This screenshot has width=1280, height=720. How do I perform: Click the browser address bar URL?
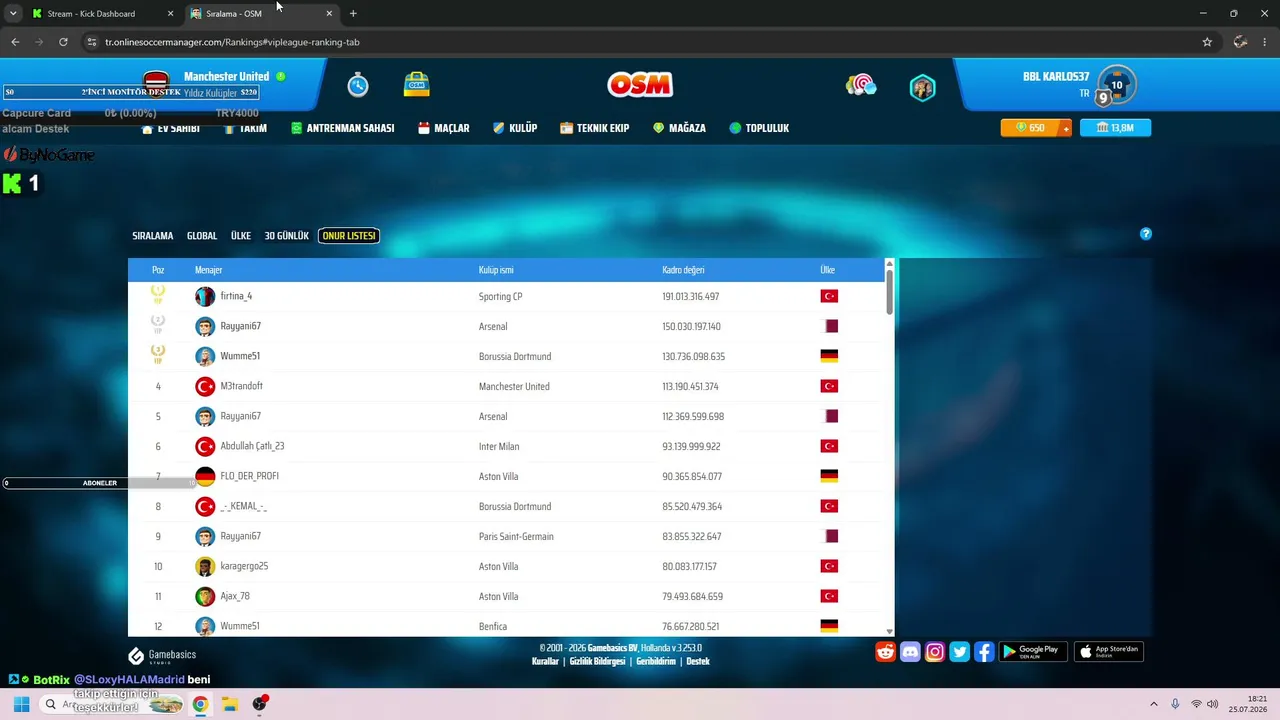[x=232, y=42]
